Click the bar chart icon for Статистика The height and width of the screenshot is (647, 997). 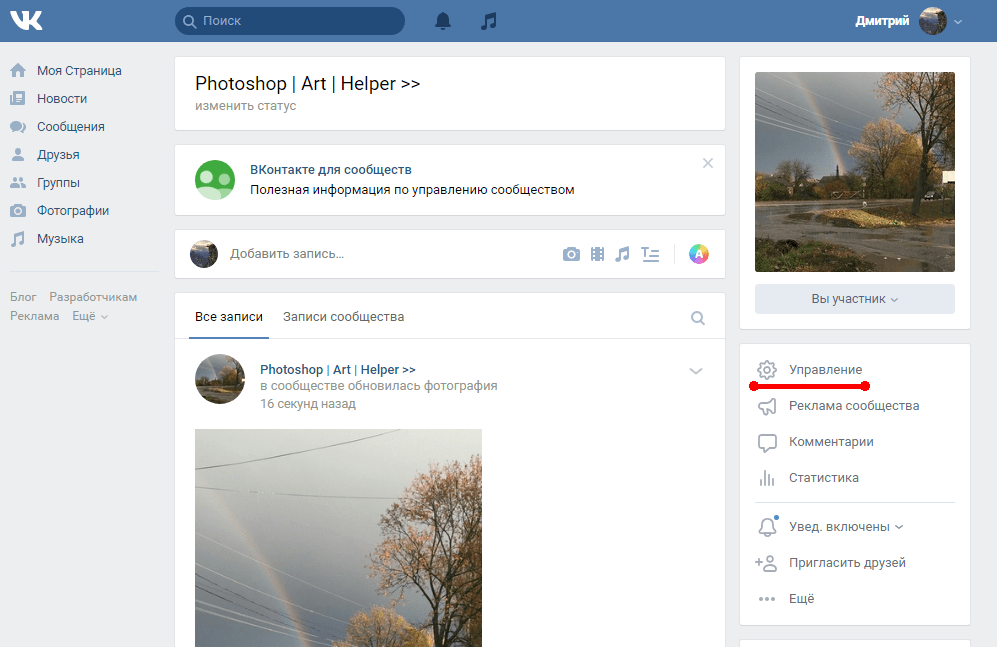(x=767, y=478)
